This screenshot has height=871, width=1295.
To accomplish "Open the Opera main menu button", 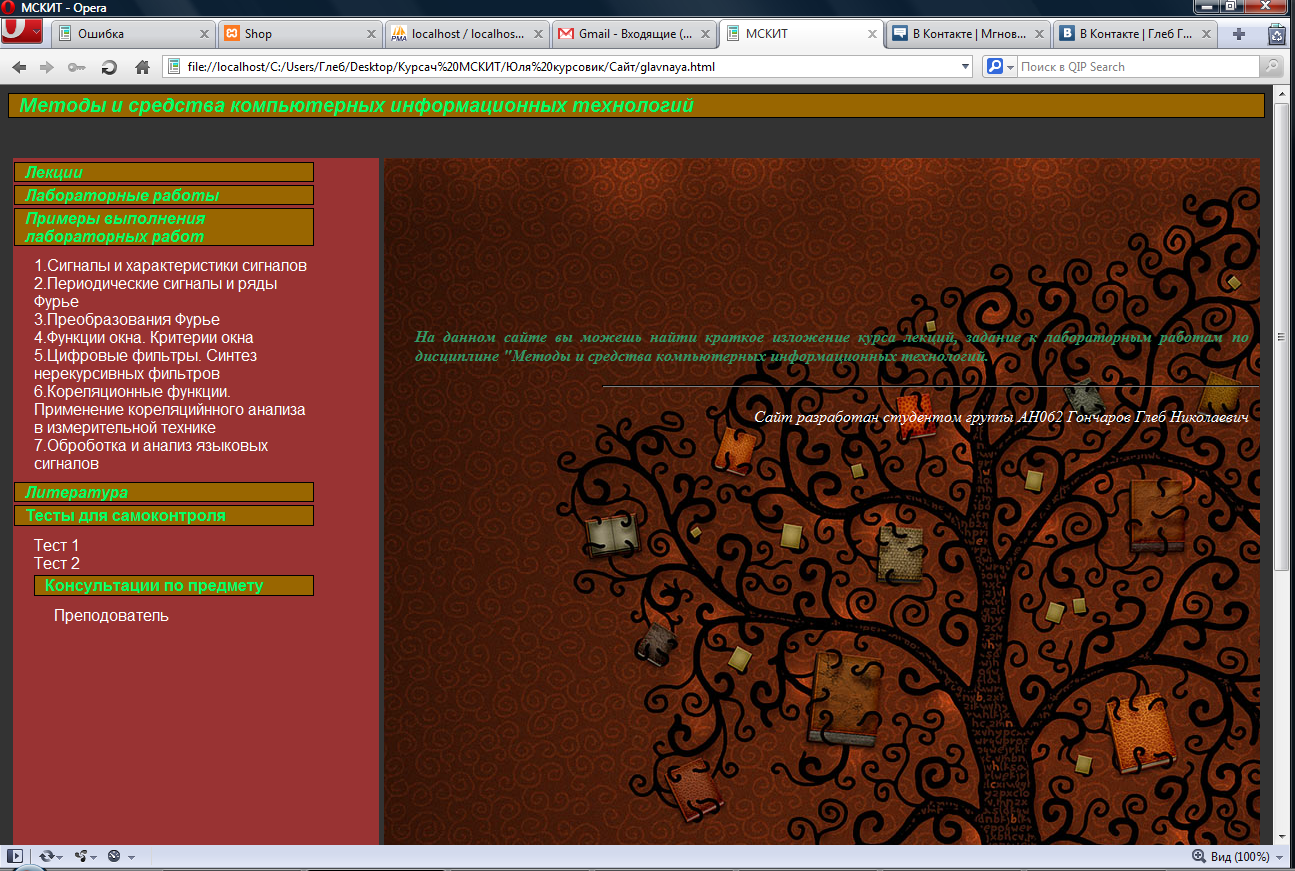I will point(22,32).
